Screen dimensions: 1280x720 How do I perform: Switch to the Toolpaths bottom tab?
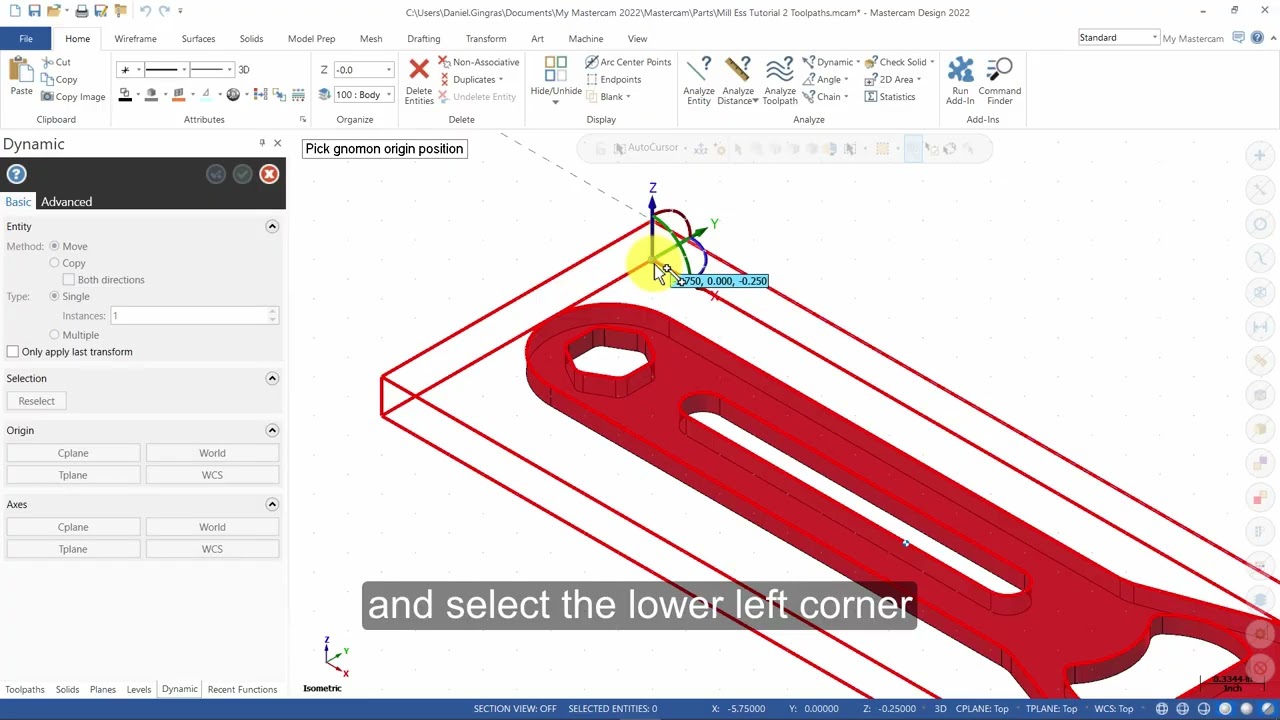pos(25,690)
